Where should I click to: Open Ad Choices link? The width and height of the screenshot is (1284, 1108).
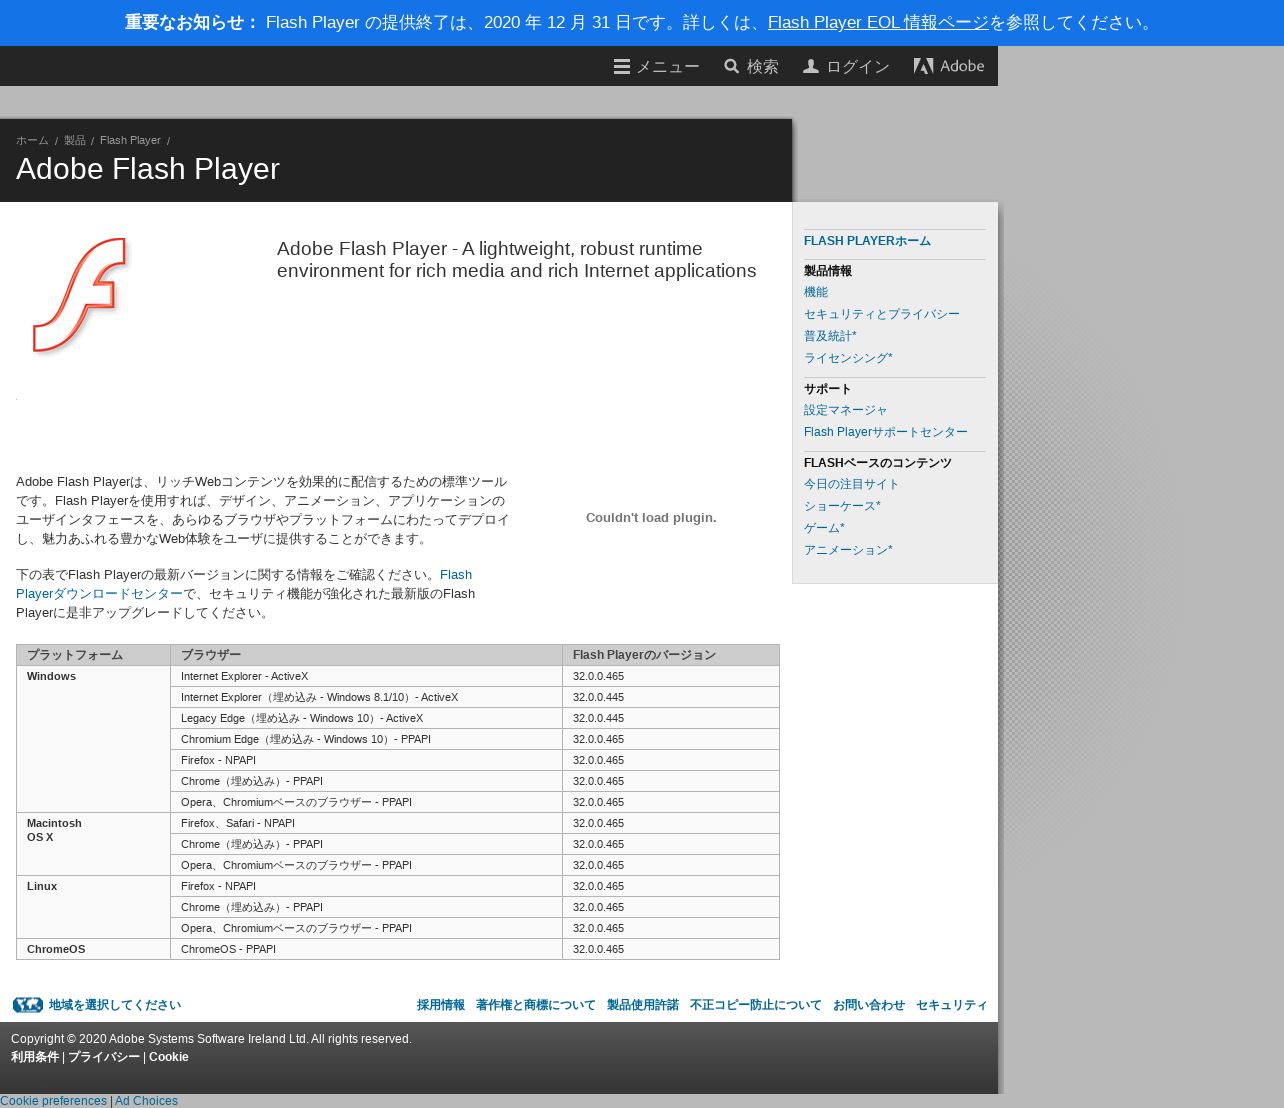(146, 1101)
